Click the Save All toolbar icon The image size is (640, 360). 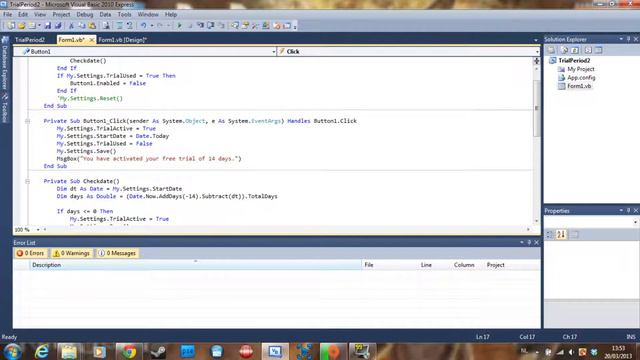click(x=58, y=26)
